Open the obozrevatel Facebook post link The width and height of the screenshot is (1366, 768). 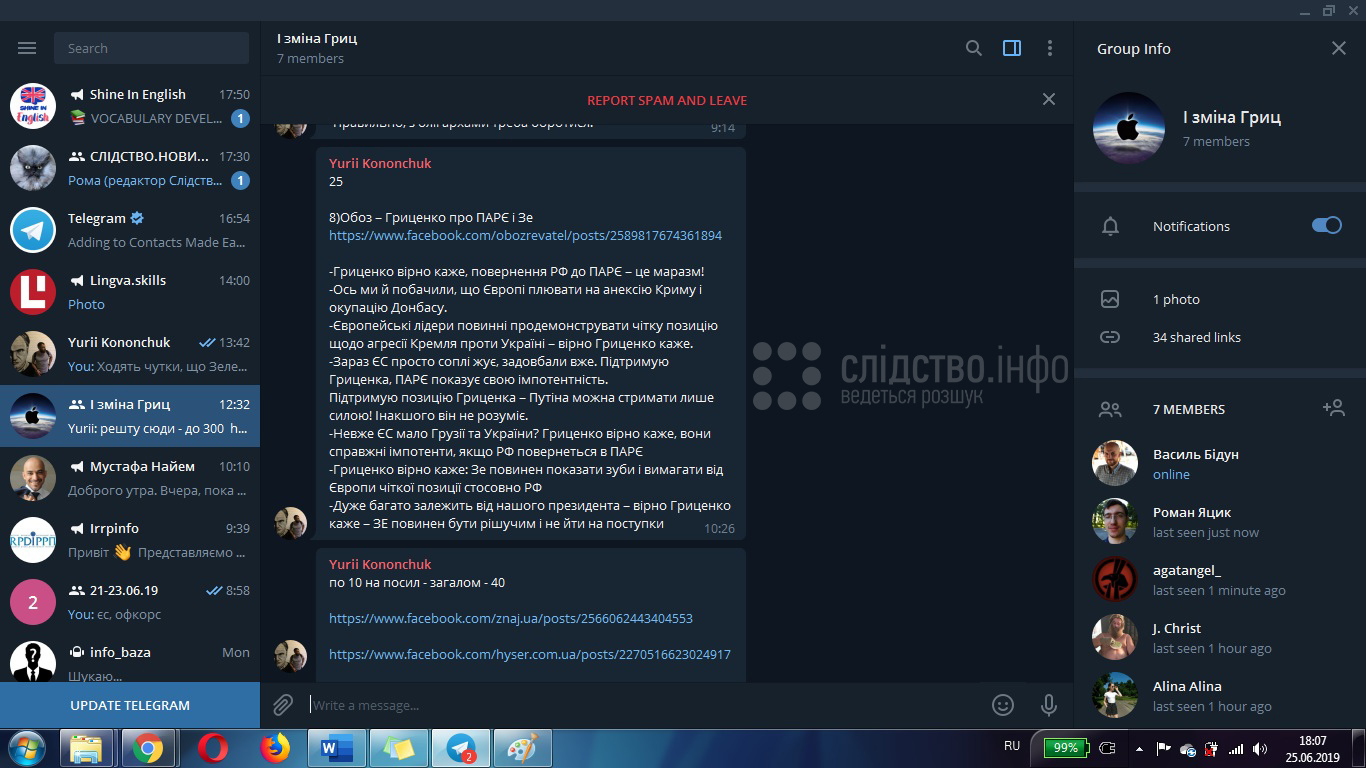pyautogui.click(x=525, y=235)
